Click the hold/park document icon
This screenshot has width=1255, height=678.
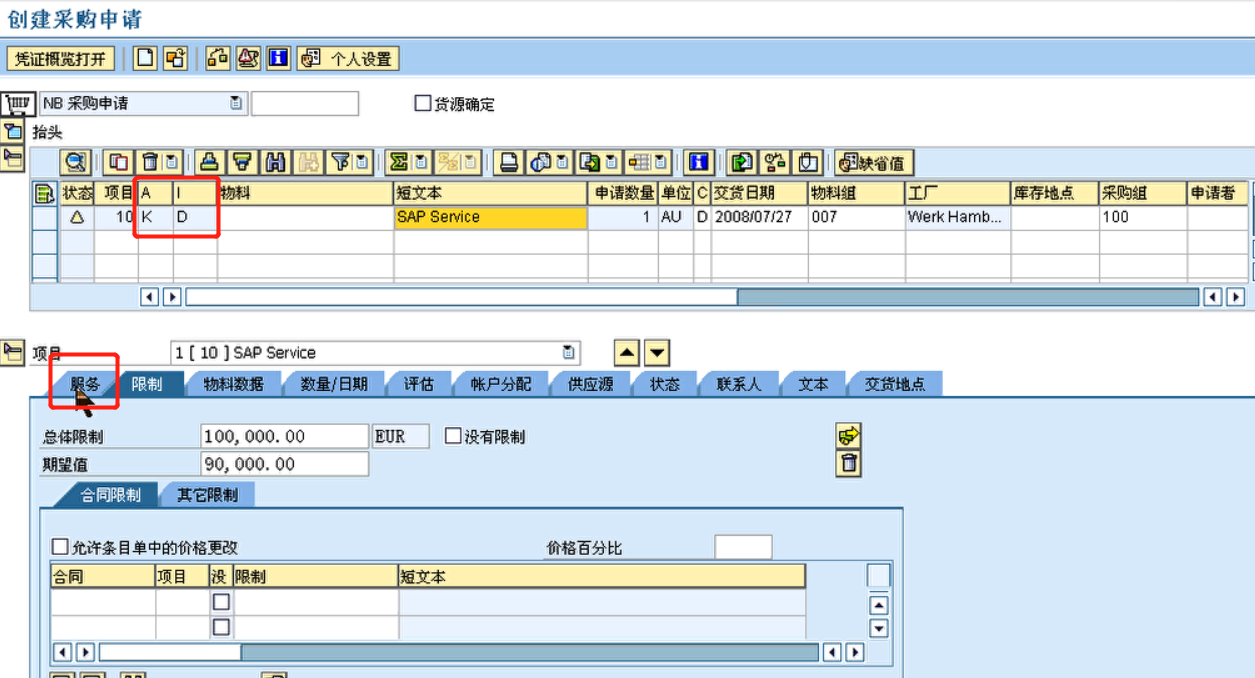tap(218, 58)
